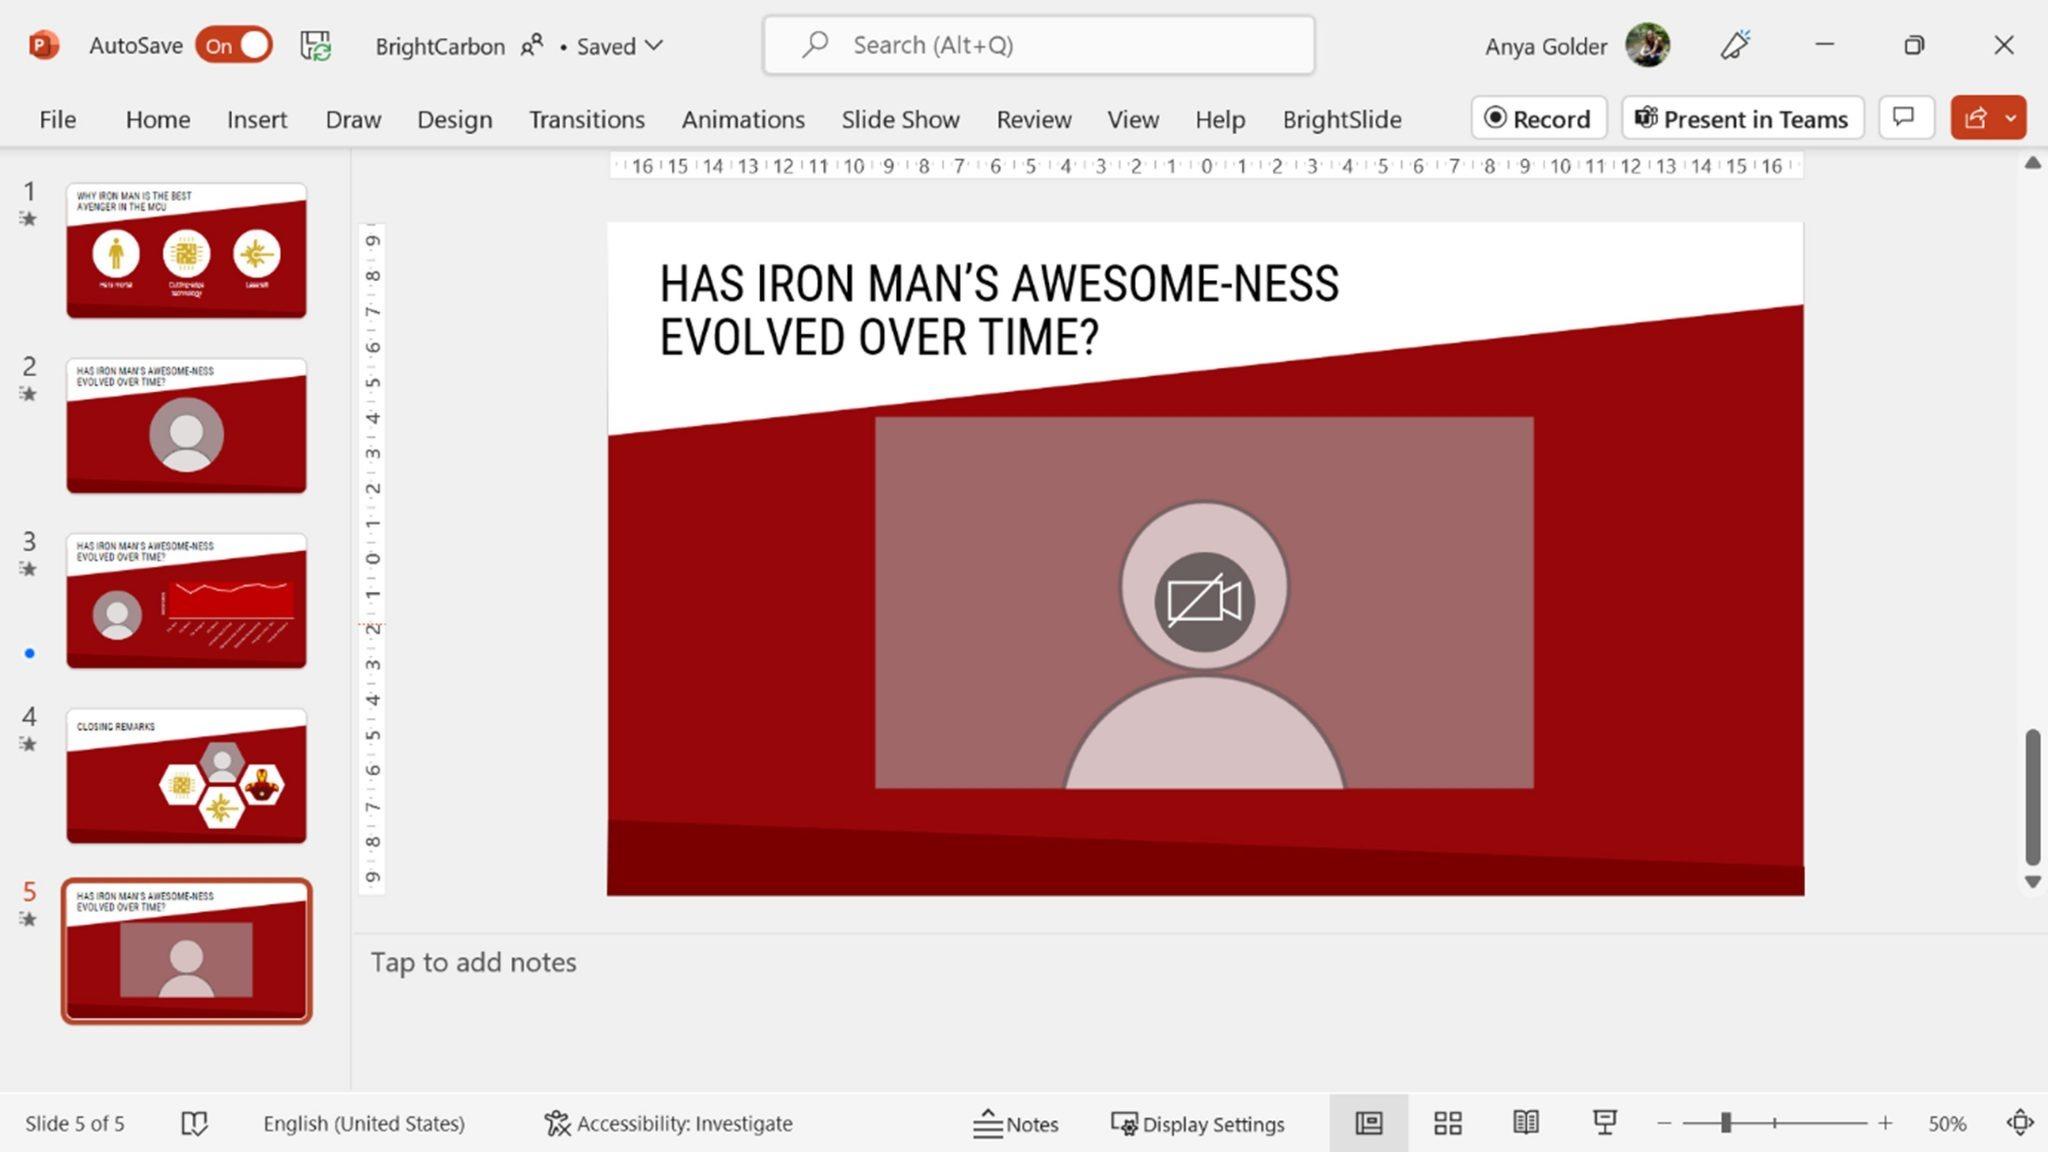Click Present in Teams
The width and height of the screenshot is (2048, 1152).
1742,118
